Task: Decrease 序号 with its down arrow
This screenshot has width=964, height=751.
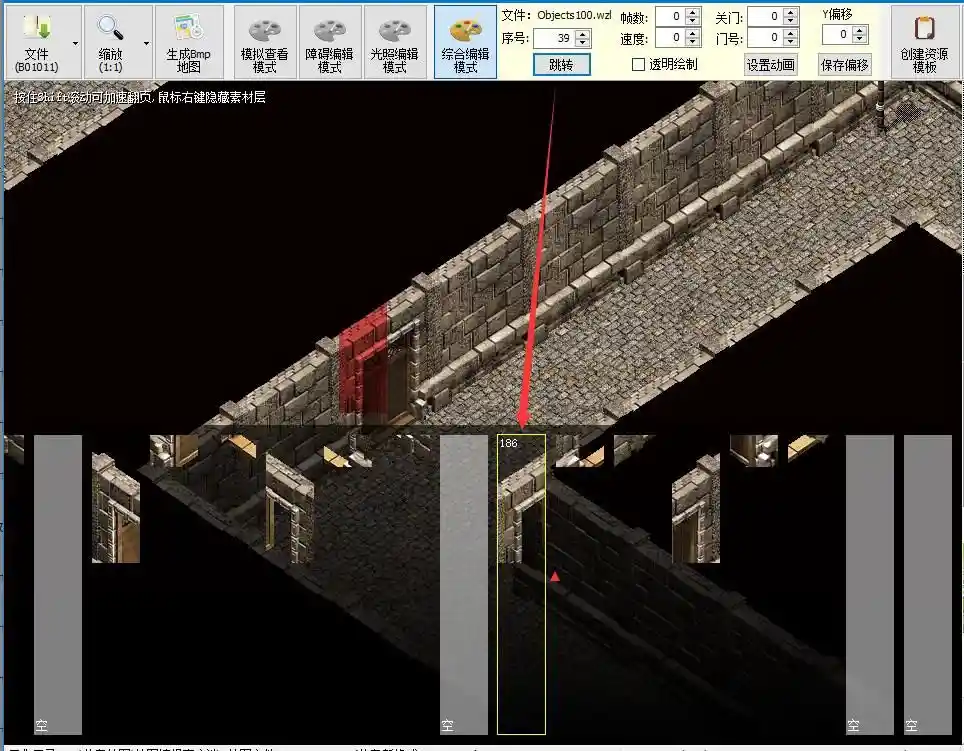Action: 582,43
